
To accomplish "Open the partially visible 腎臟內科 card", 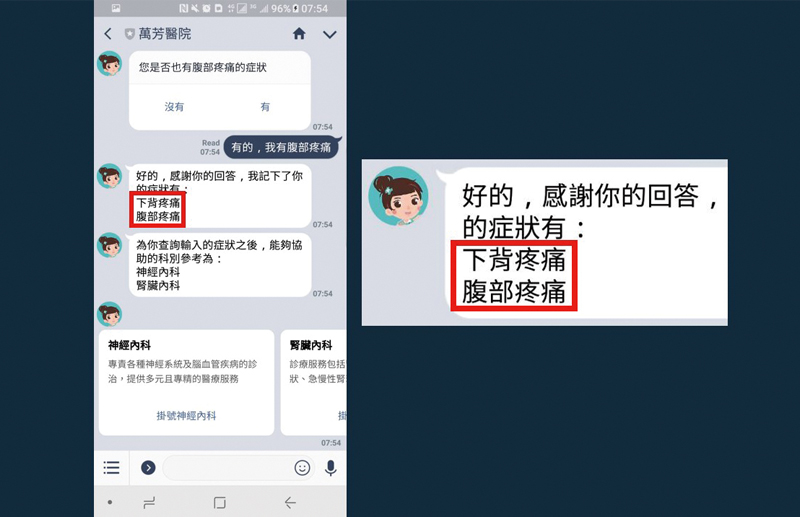I will [313, 383].
